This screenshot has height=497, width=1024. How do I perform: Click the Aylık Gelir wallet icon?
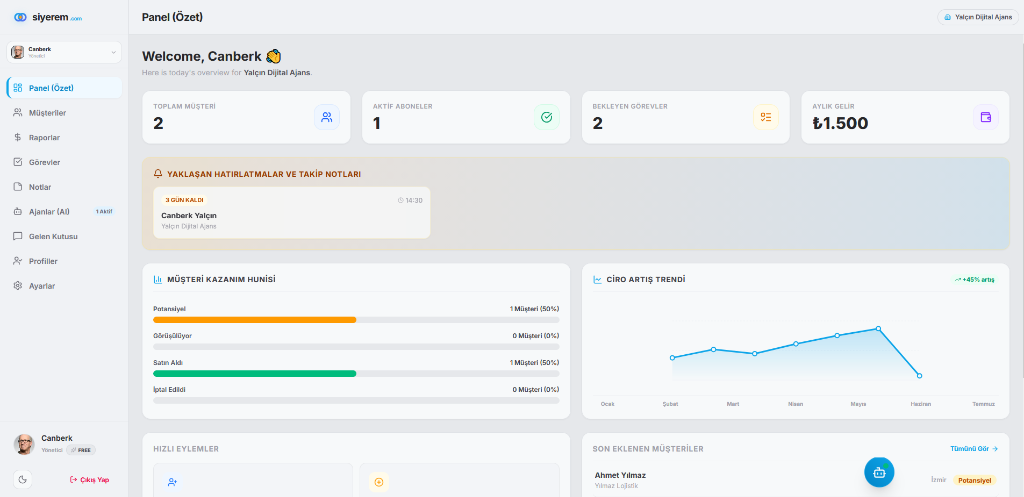(985, 118)
